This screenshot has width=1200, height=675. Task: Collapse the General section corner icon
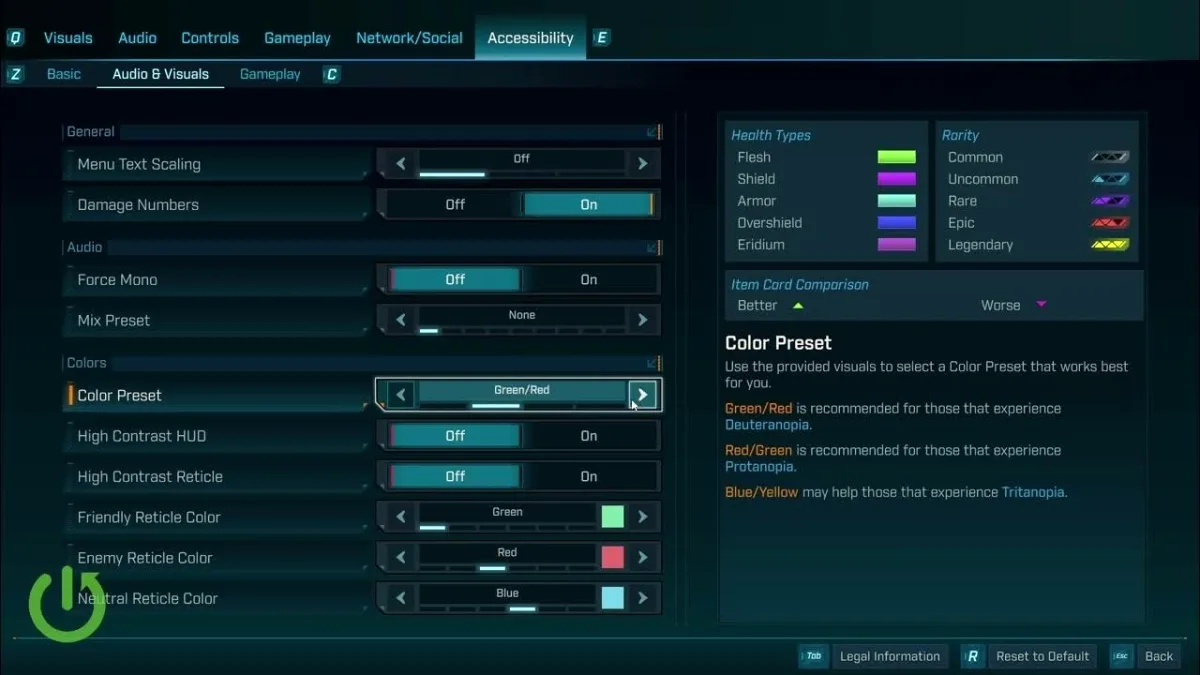[653, 132]
